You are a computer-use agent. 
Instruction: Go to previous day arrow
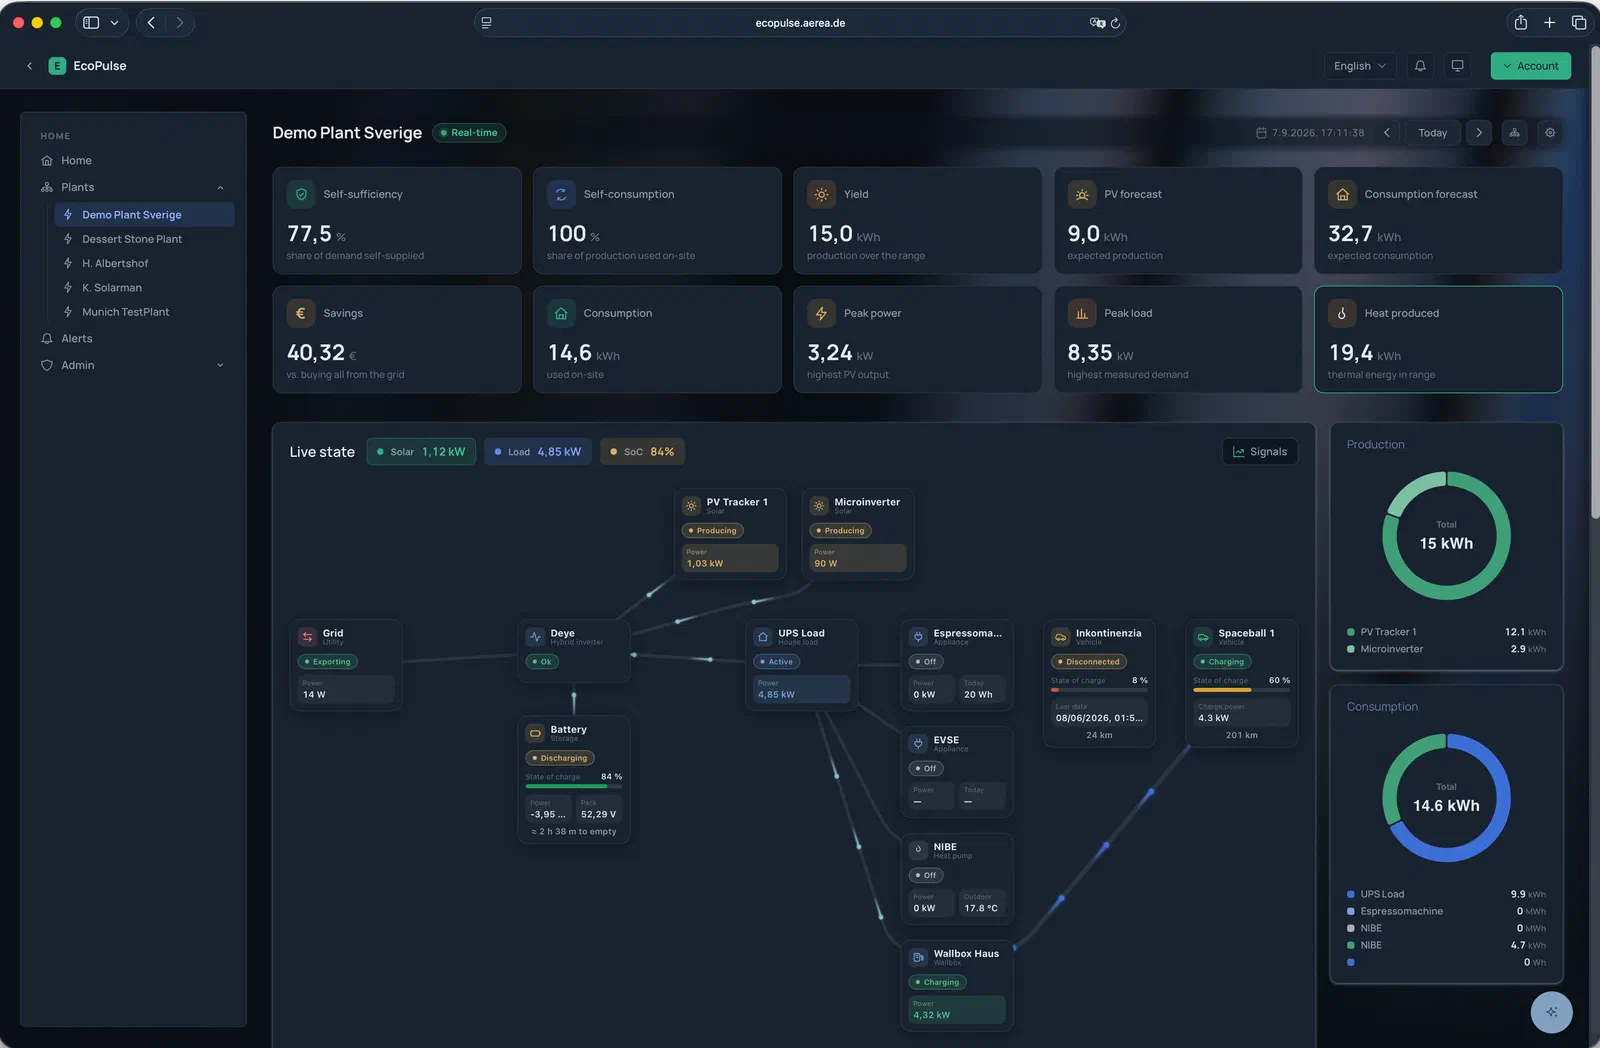click(x=1387, y=133)
